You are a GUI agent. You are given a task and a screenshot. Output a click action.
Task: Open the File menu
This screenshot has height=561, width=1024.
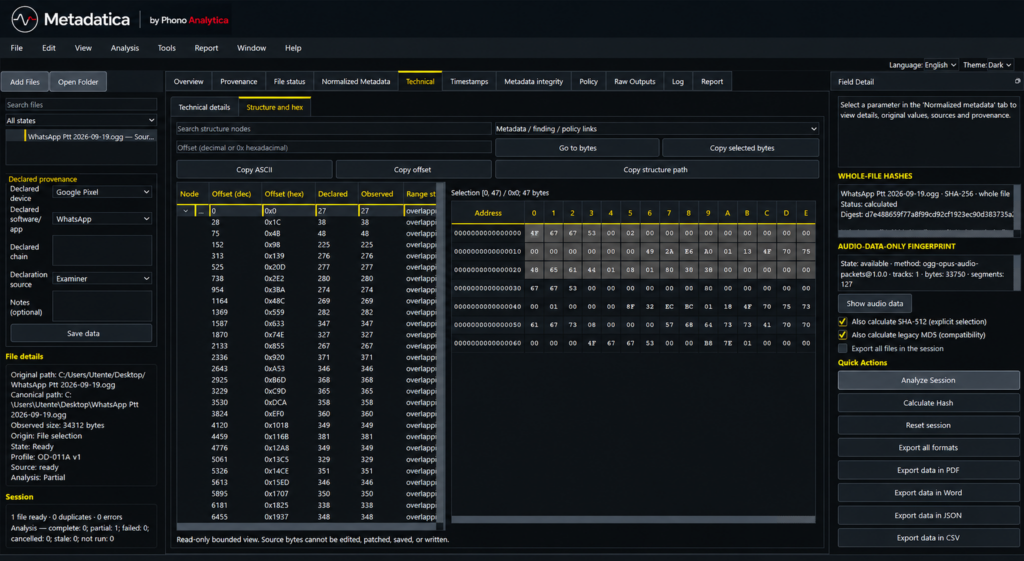[x=16, y=48]
